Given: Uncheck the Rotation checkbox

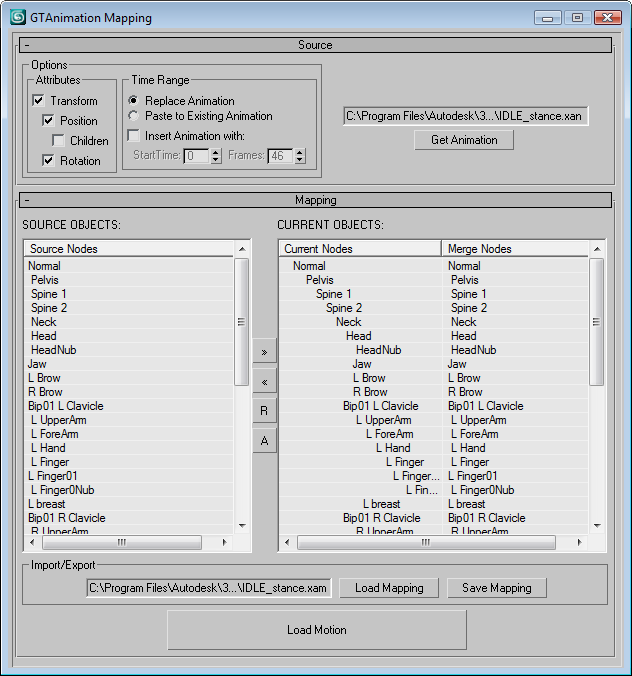Looking at the screenshot, I should click(x=49, y=161).
